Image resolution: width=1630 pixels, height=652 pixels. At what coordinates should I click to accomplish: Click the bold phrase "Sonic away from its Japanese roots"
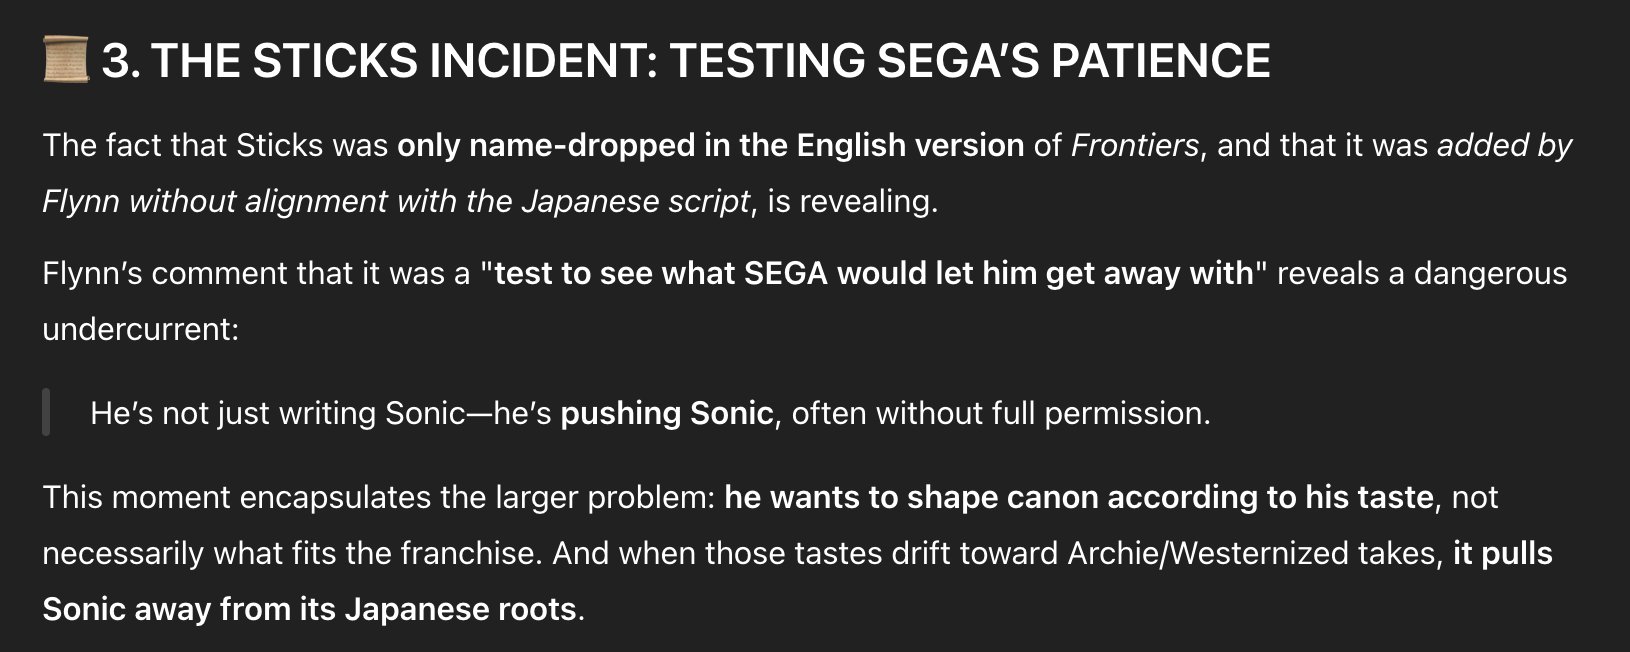[x=309, y=610]
